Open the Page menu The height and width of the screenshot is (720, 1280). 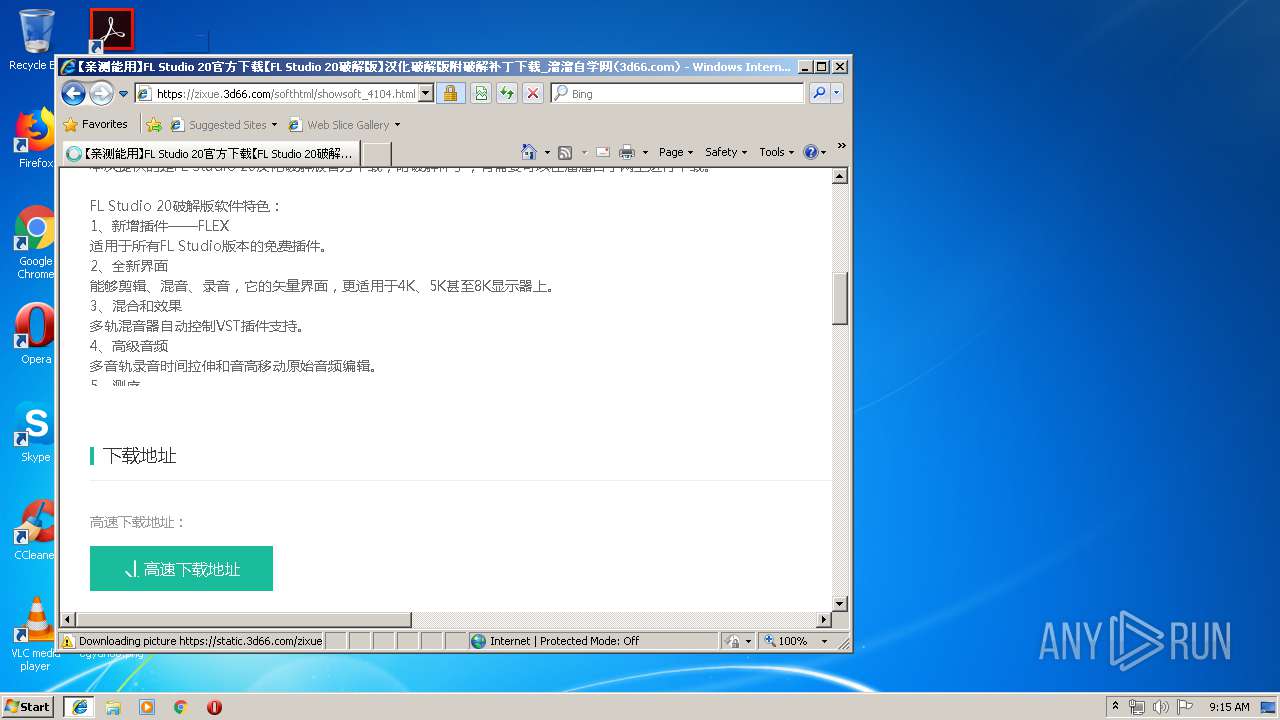[676, 152]
